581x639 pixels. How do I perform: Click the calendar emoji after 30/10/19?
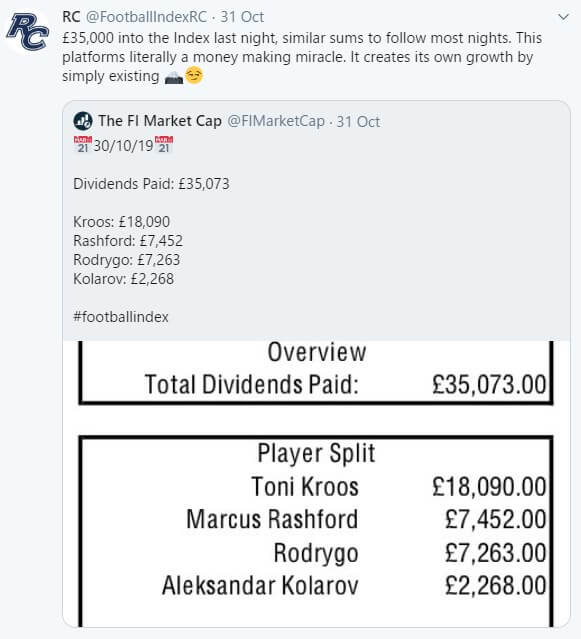164,145
